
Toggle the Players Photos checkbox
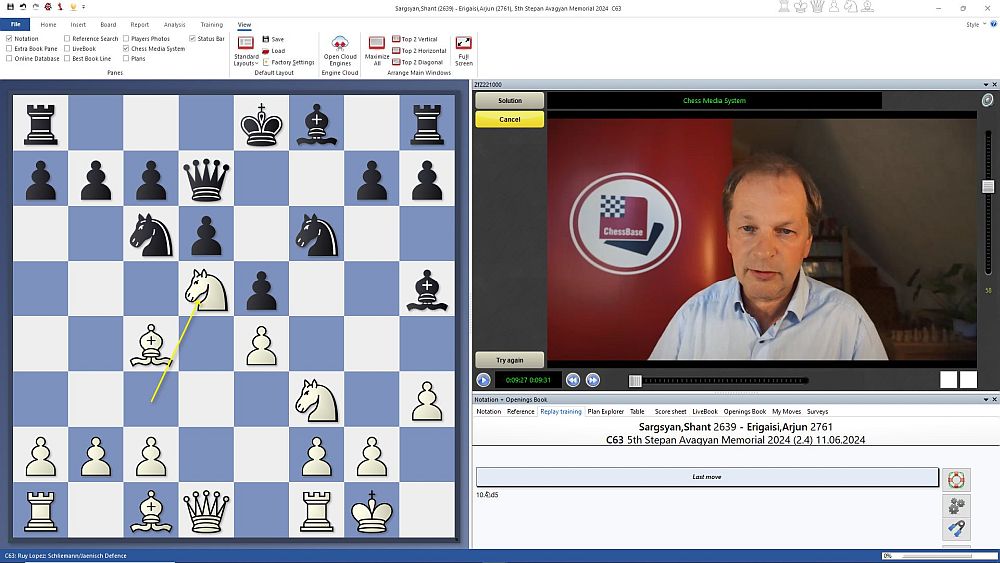126,39
